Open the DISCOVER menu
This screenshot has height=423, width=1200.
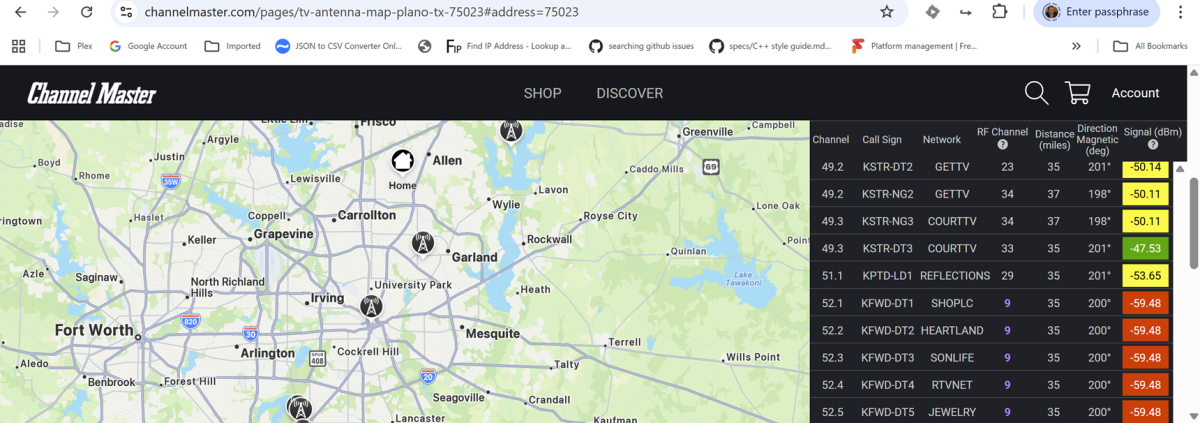(x=630, y=93)
